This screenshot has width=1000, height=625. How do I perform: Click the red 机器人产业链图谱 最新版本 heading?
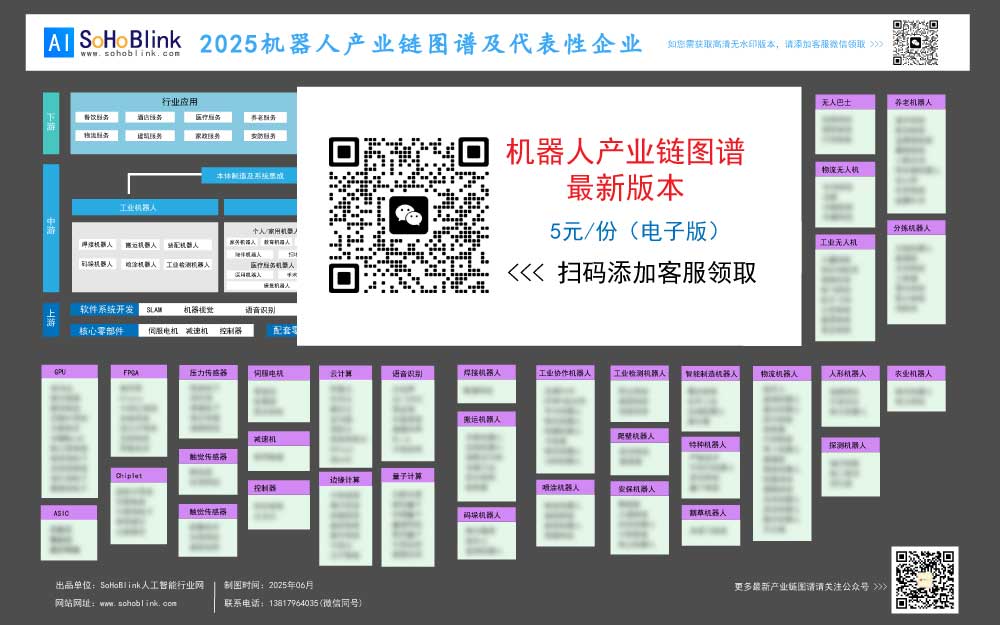[625, 170]
